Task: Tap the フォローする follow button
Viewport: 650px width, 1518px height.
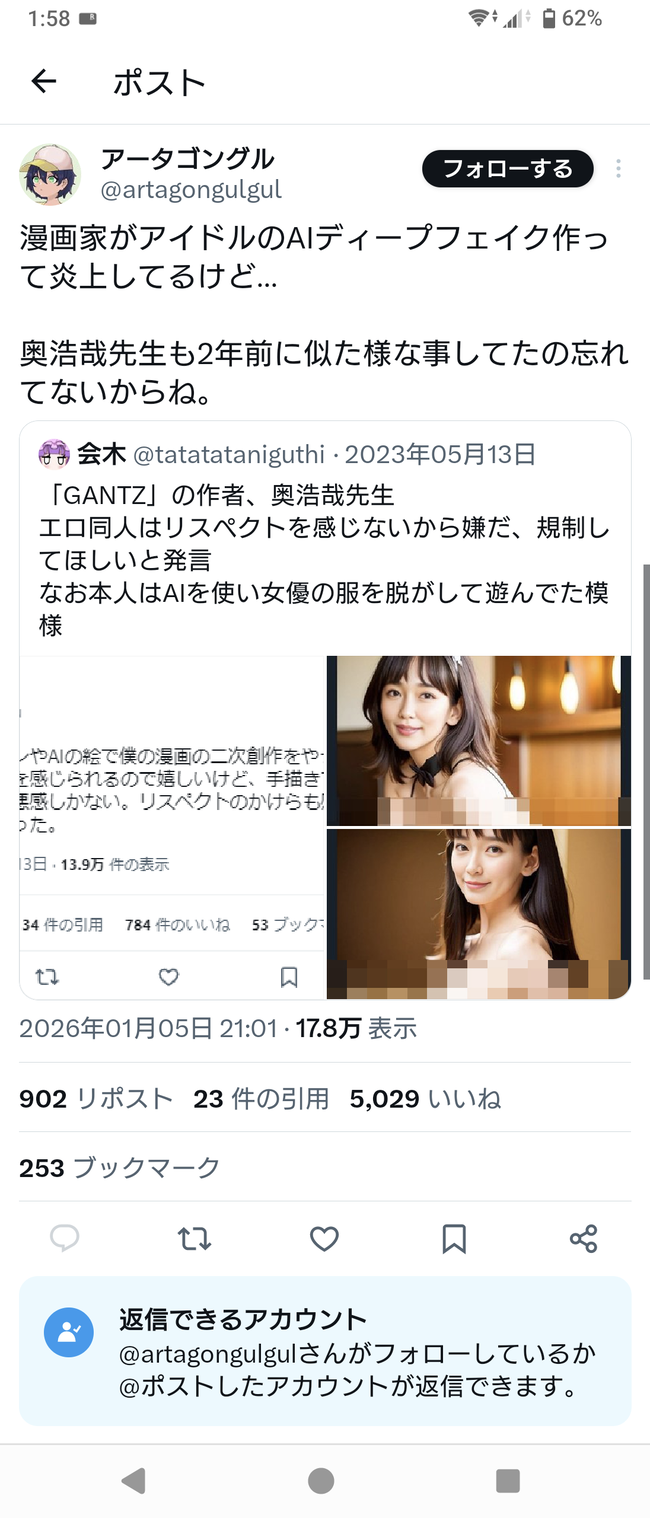Action: tap(508, 169)
